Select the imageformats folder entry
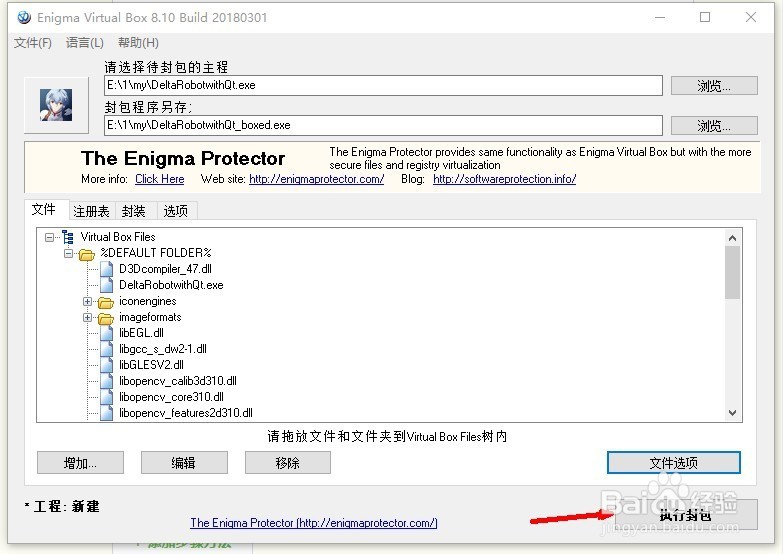 pos(150,317)
